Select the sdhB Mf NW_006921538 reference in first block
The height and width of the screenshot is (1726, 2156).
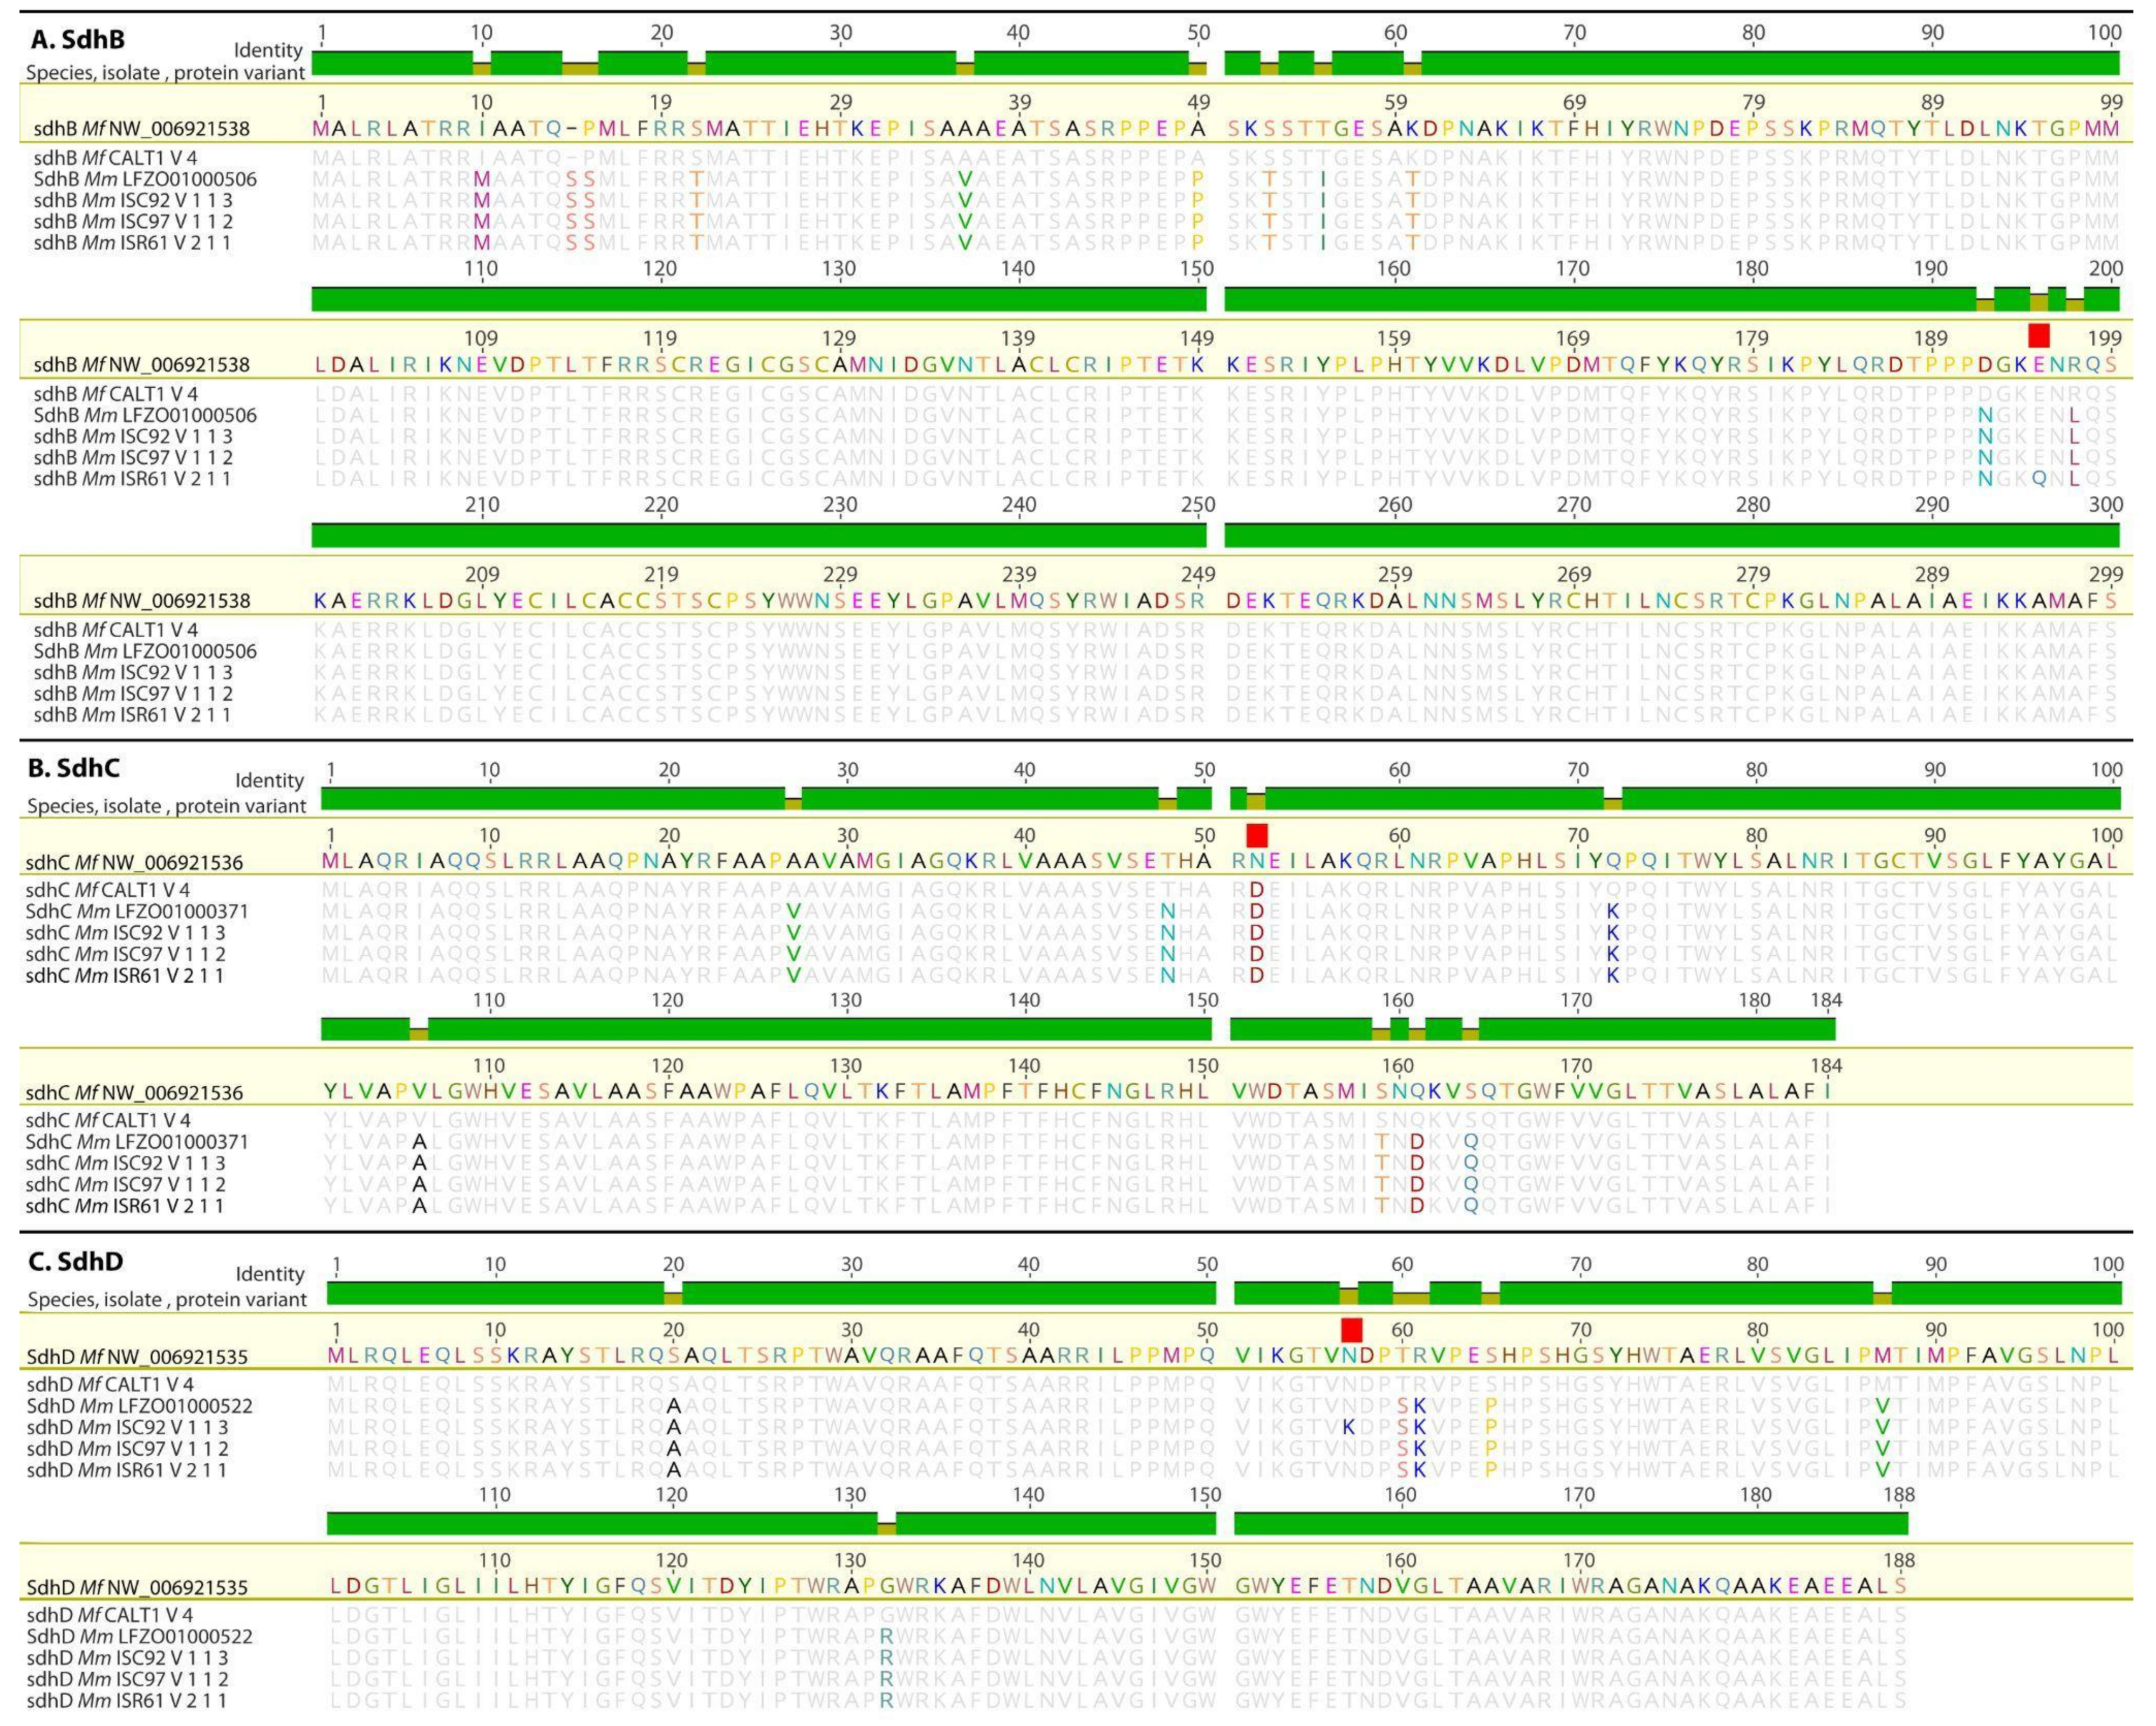tap(141, 128)
